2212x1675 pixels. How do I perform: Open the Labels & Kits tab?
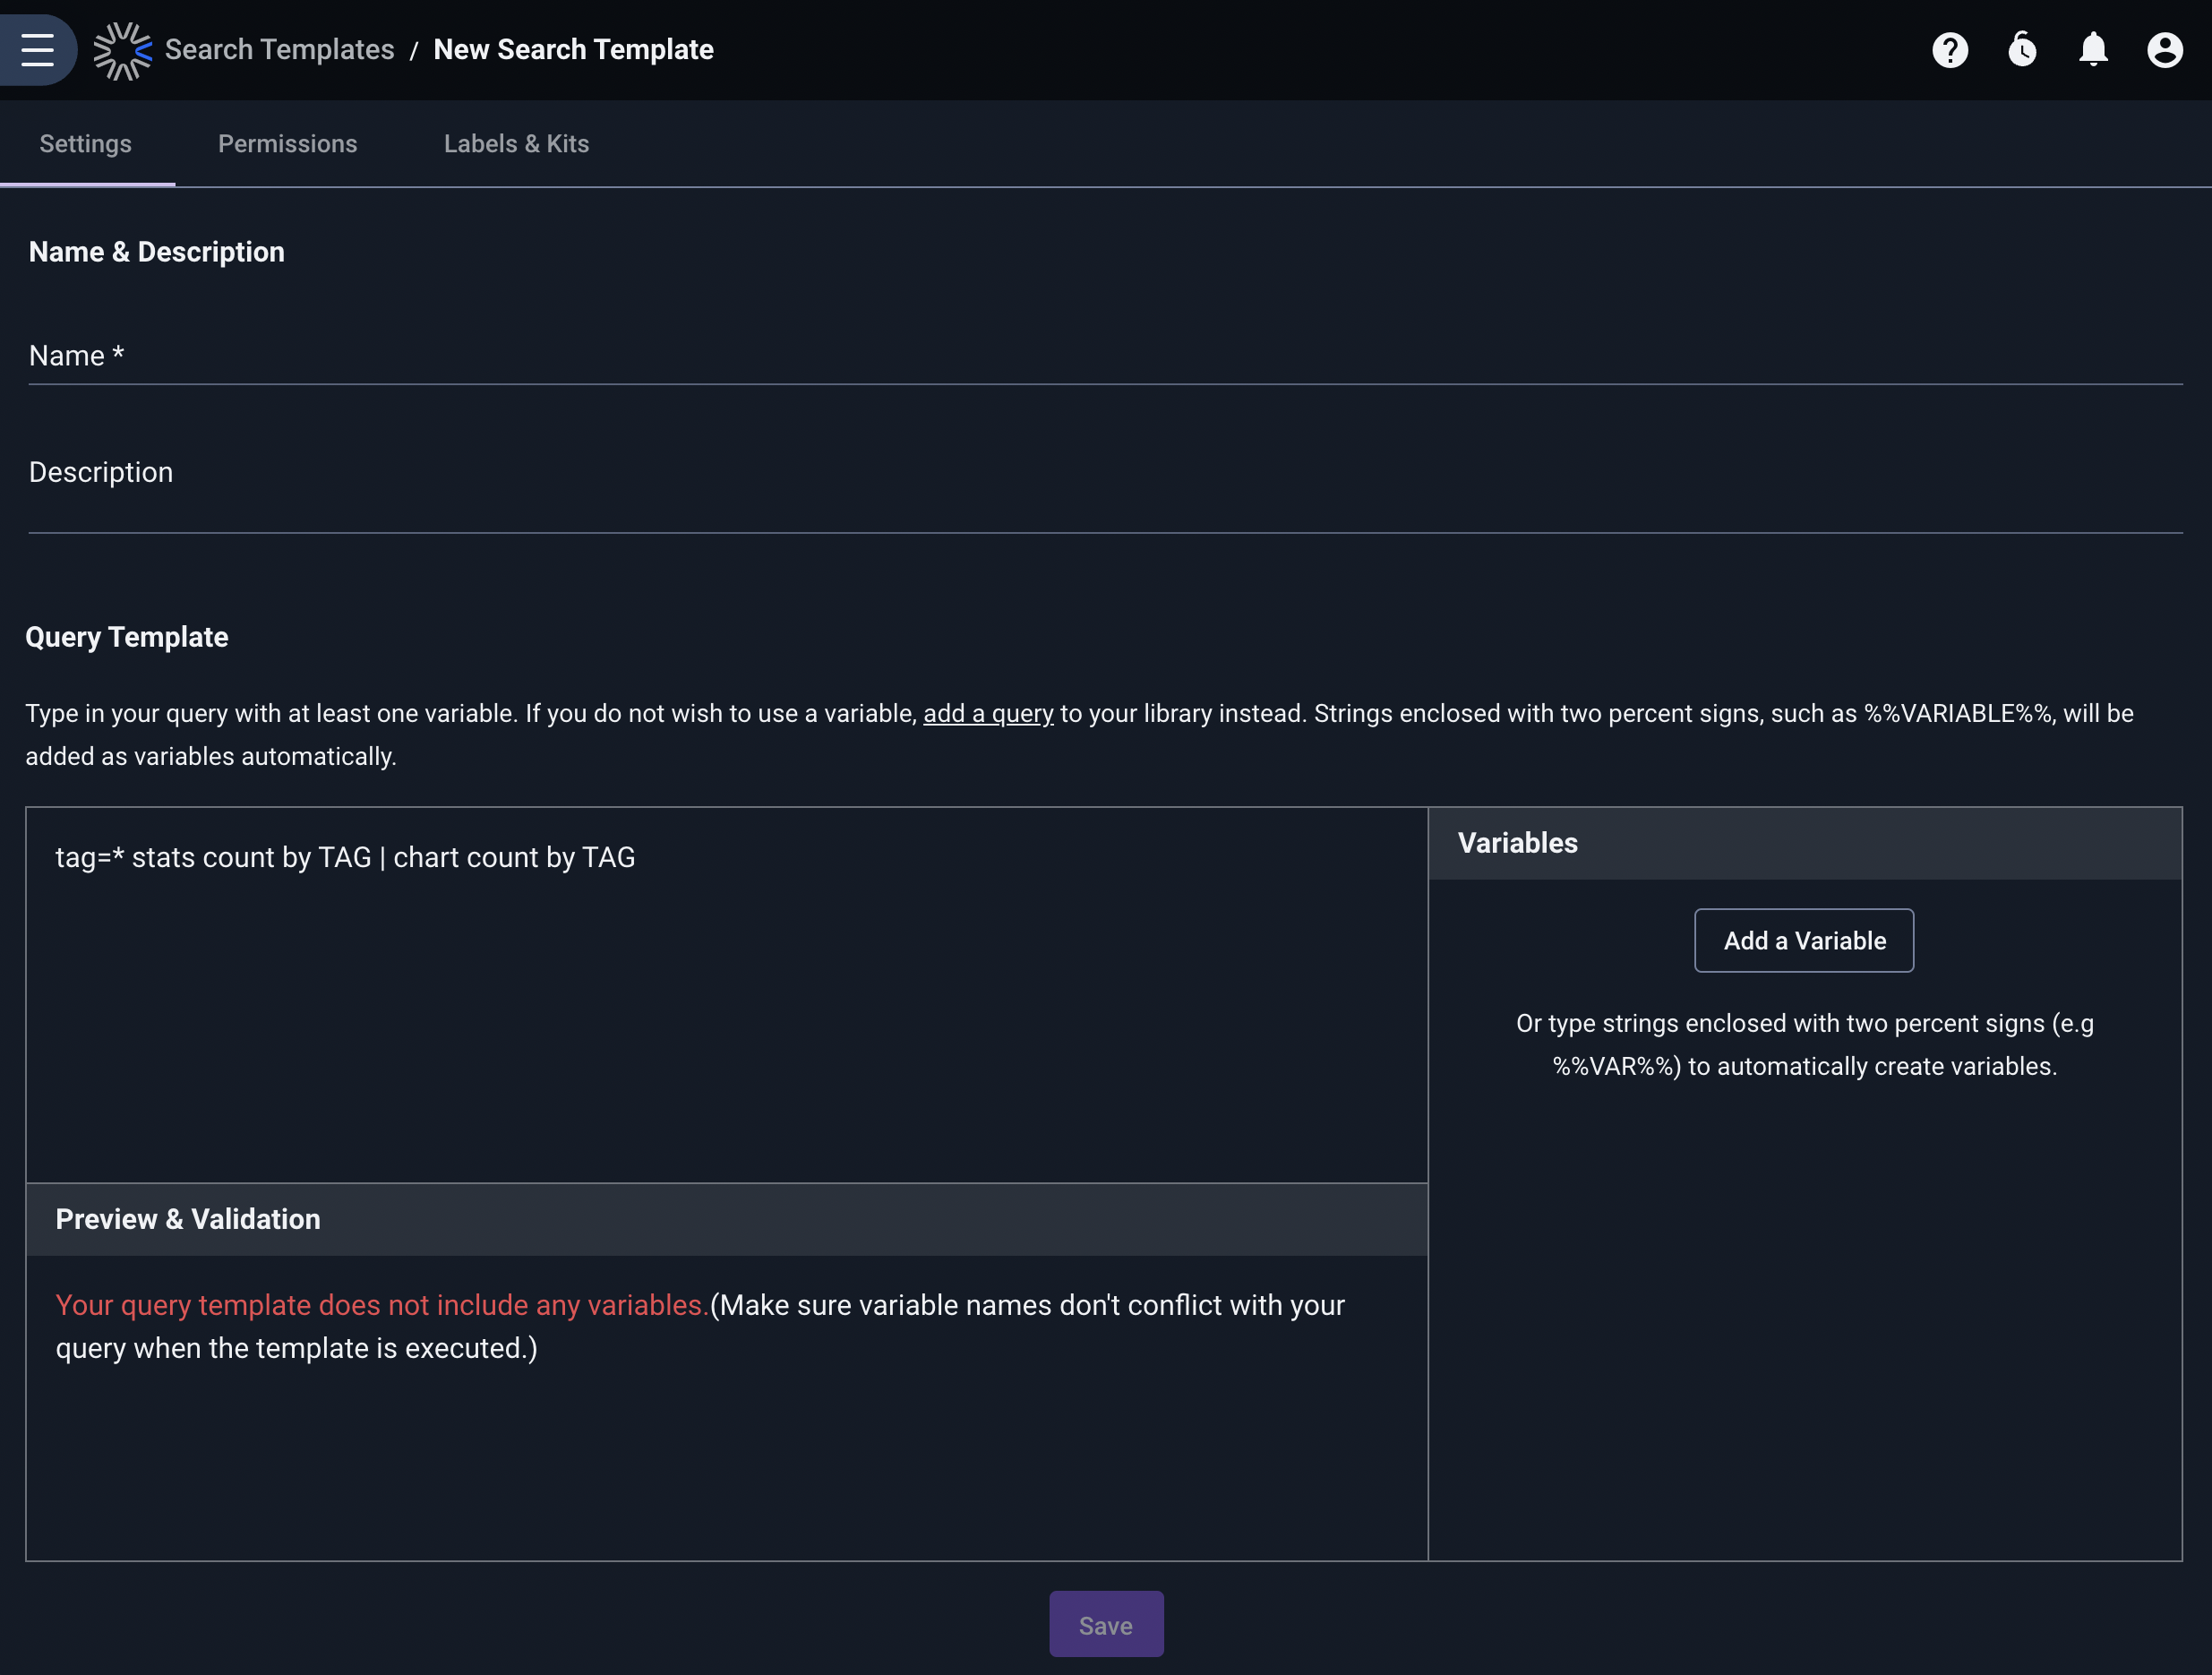[x=516, y=144]
